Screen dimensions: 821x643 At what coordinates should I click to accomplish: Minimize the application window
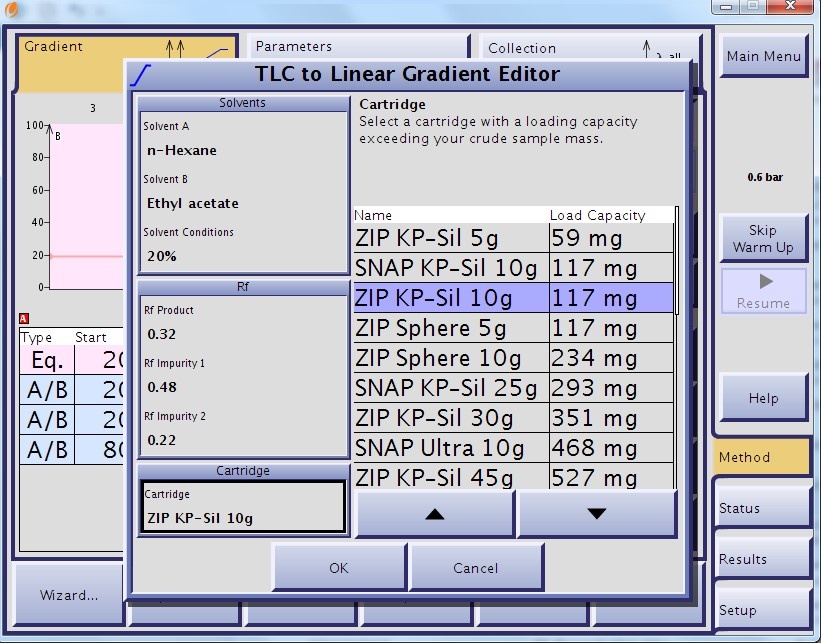726,7
